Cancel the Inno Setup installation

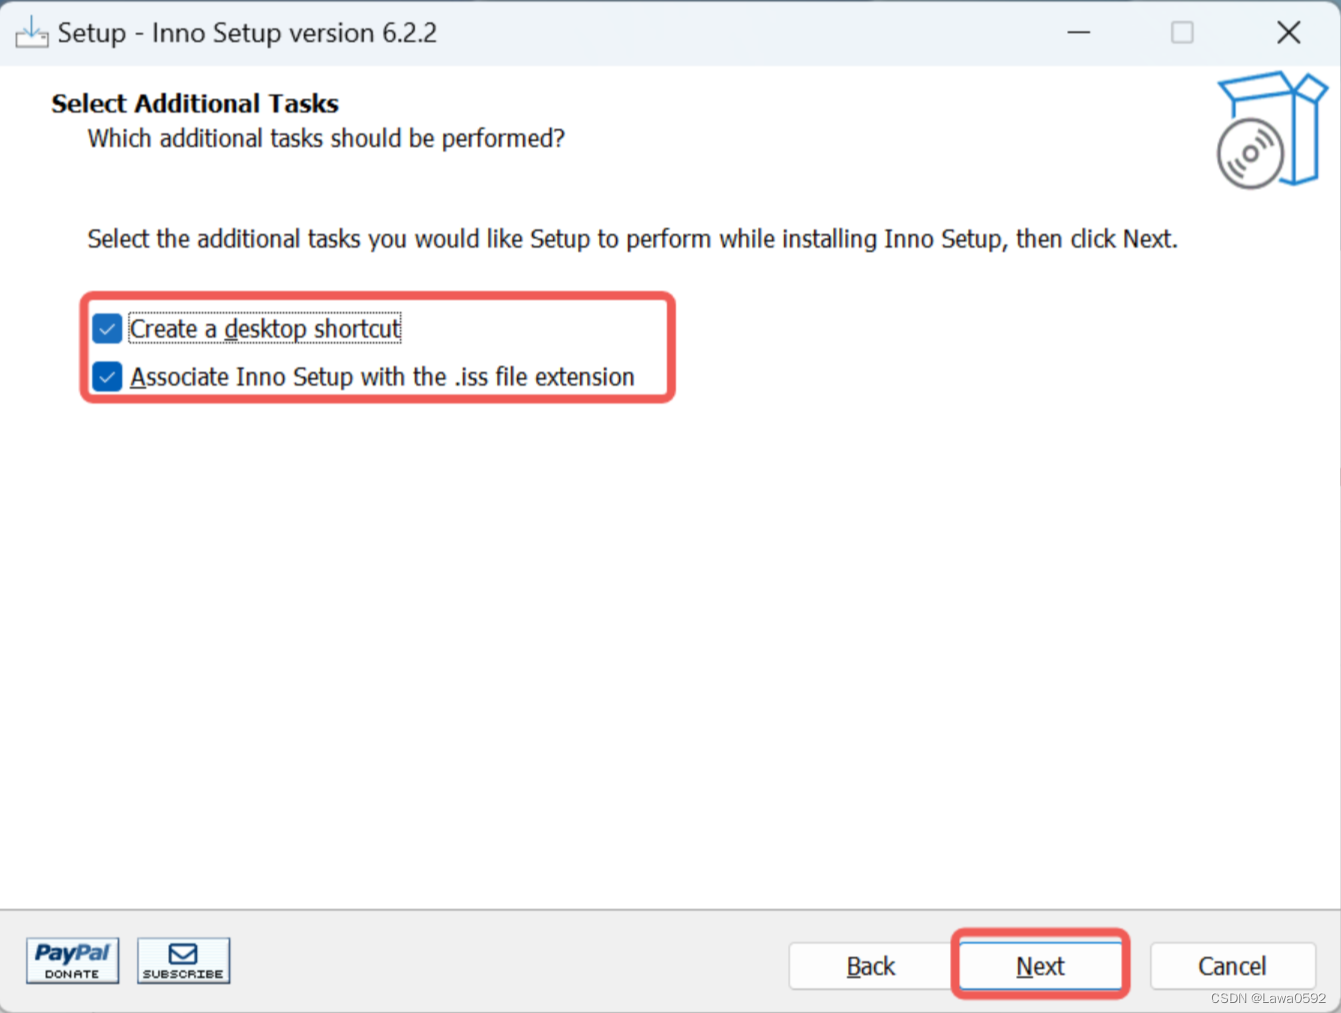(1232, 966)
